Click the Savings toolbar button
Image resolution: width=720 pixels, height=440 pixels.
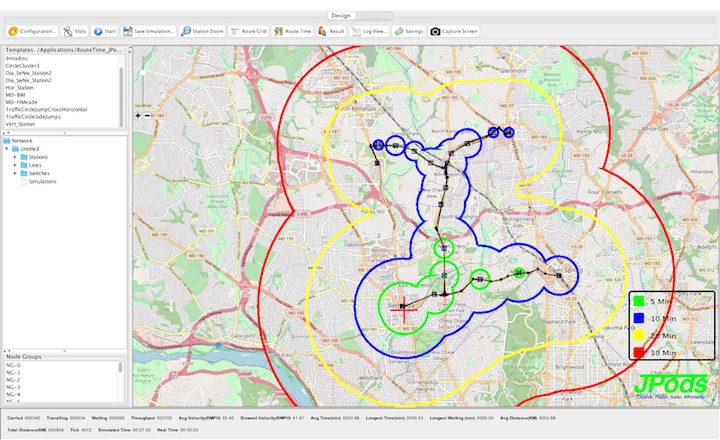[x=412, y=31]
